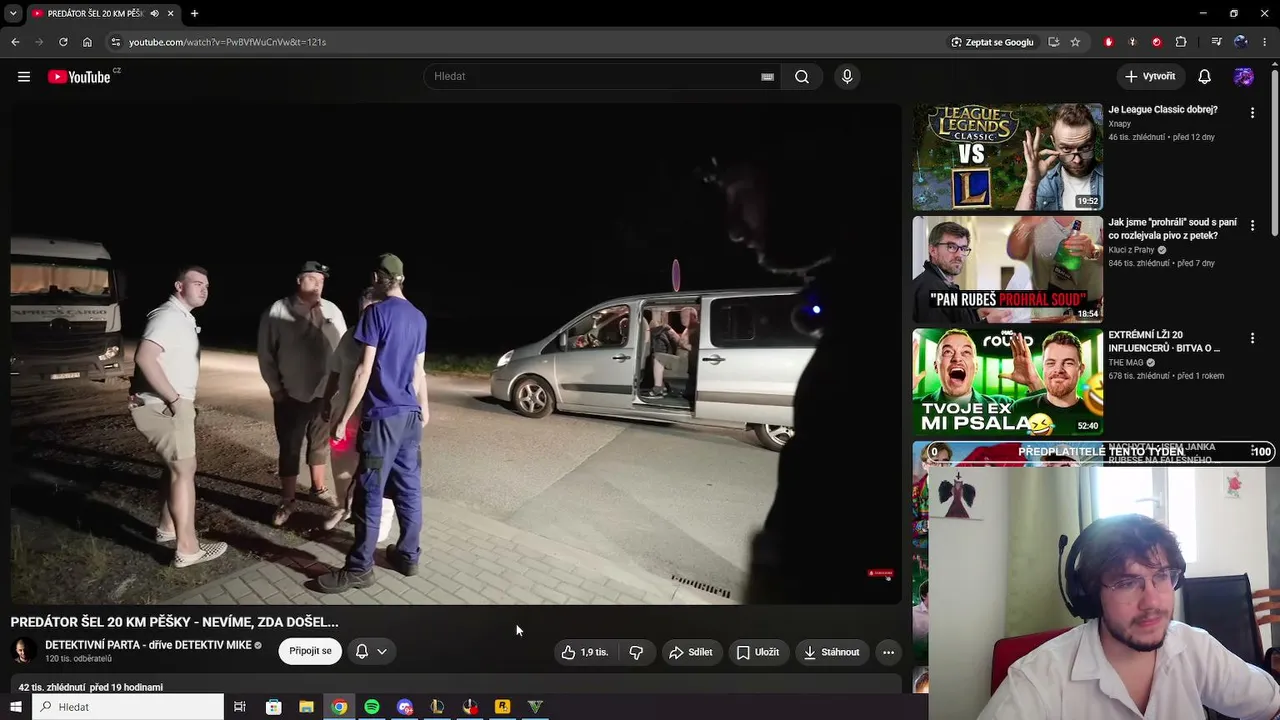Open the Chrome home page button

click(87, 42)
